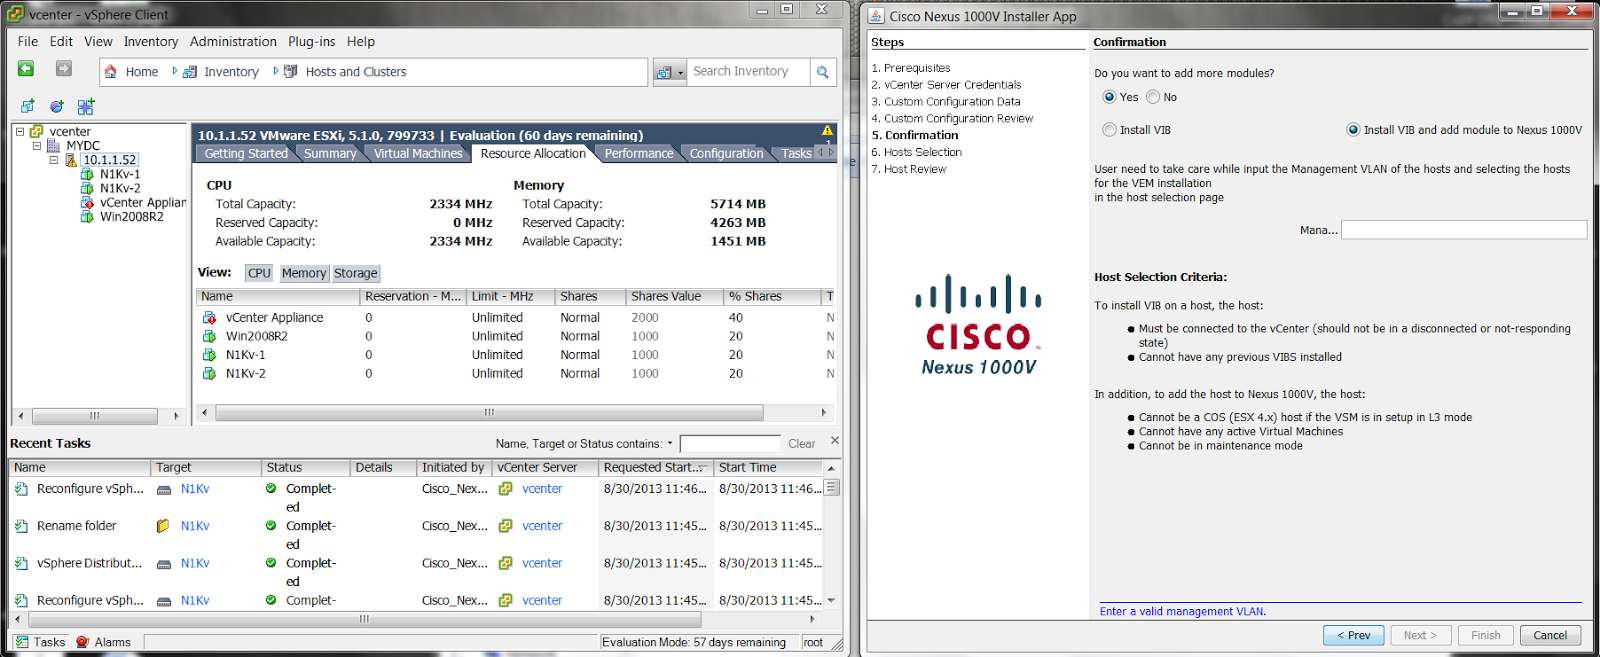Click the Home icon in navigation bar
Image resolution: width=1600 pixels, height=657 pixels.
(111, 72)
